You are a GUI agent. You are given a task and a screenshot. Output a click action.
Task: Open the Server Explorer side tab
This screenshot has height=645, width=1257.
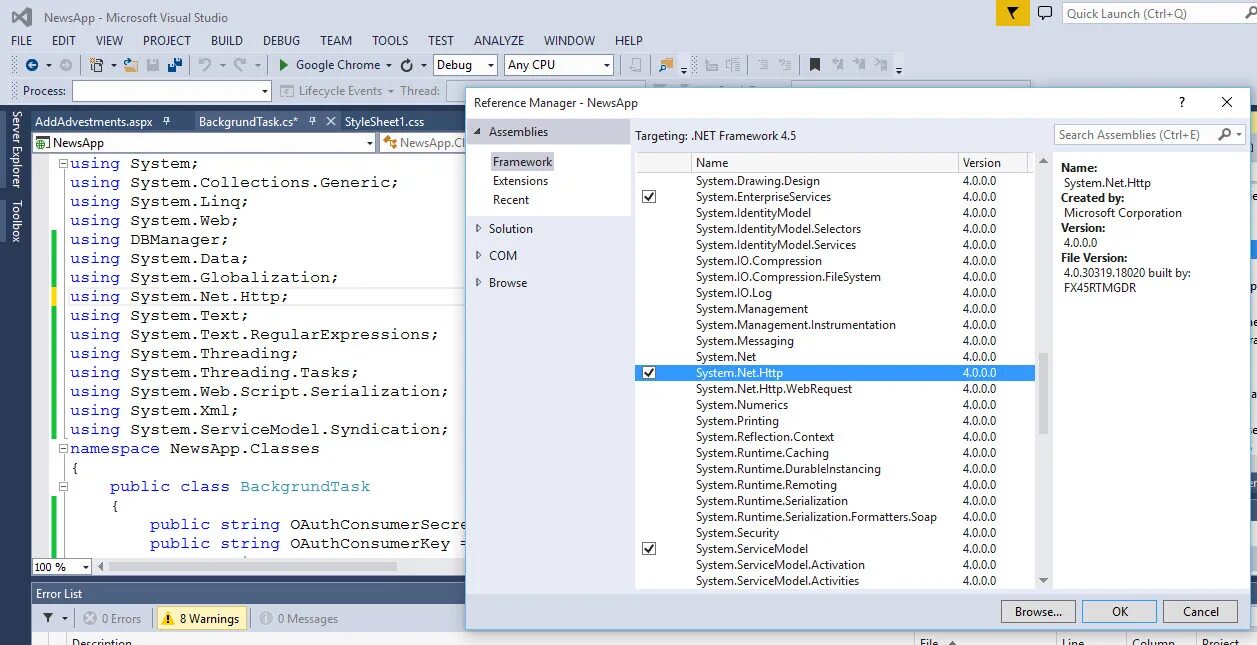16,150
